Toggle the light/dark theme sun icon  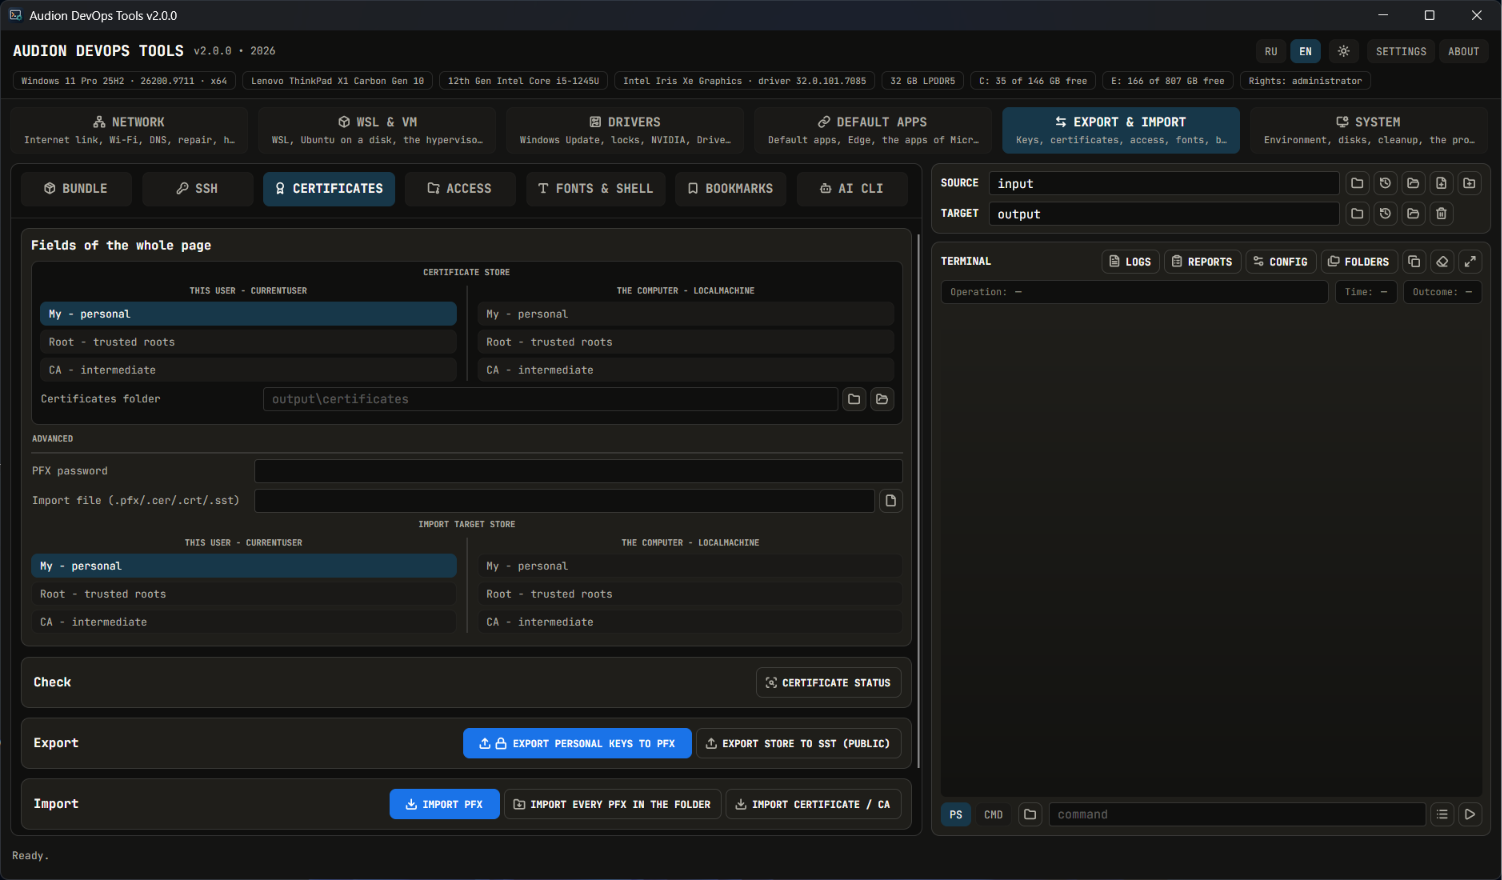click(1343, 51)
